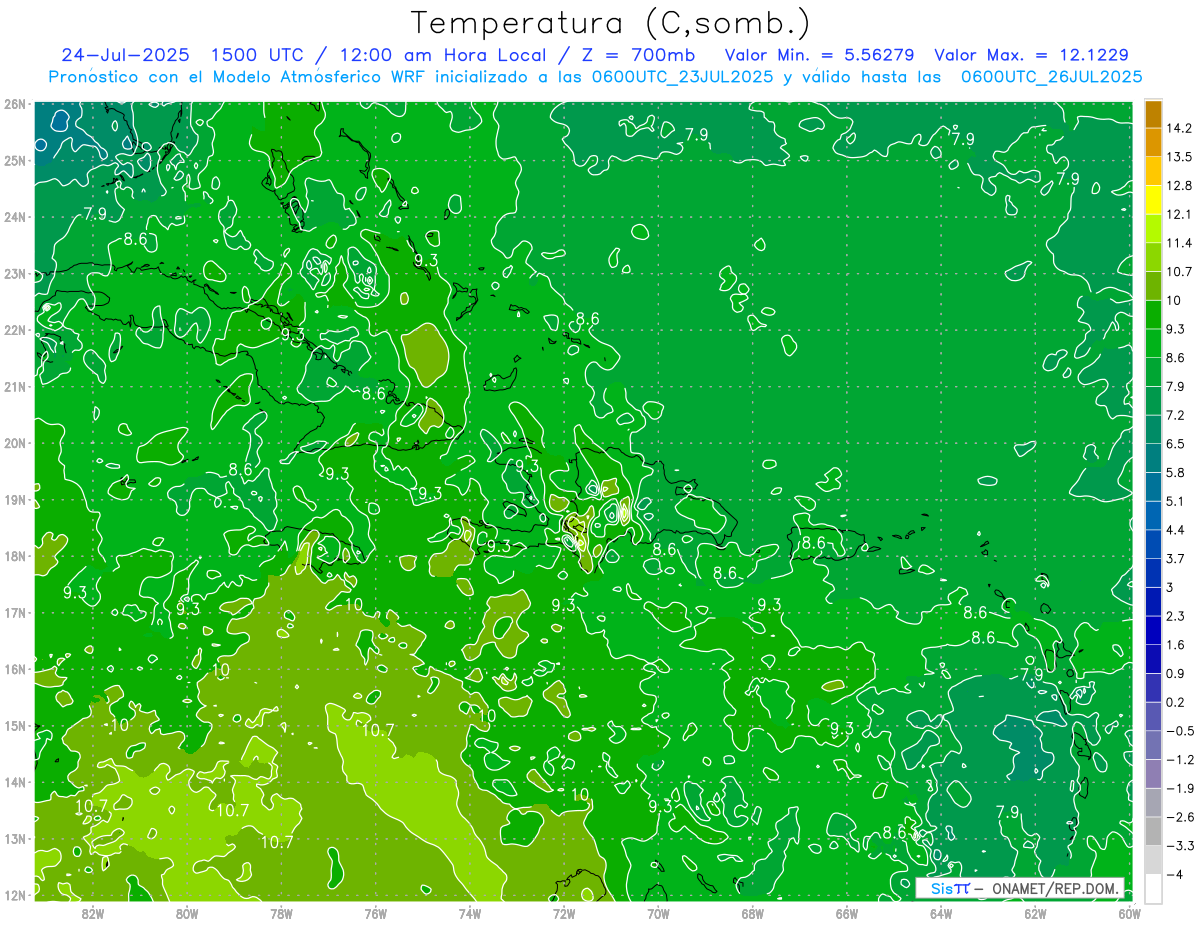Select the '24-Jul-2025' date text

(125, 55)
